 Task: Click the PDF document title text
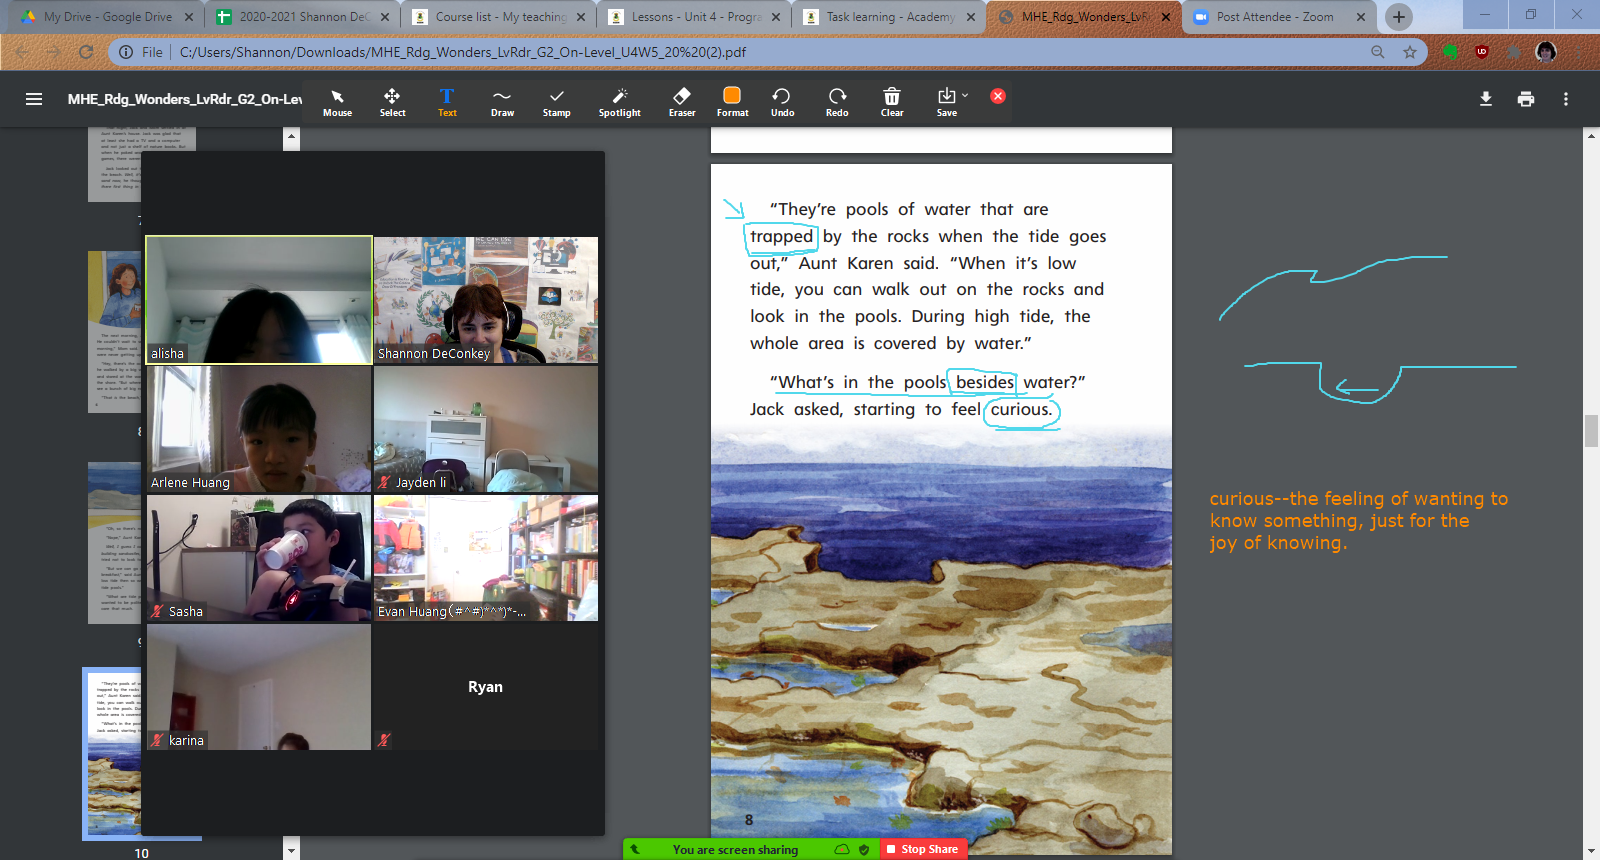pyautogui.click(x=185, y=99)
